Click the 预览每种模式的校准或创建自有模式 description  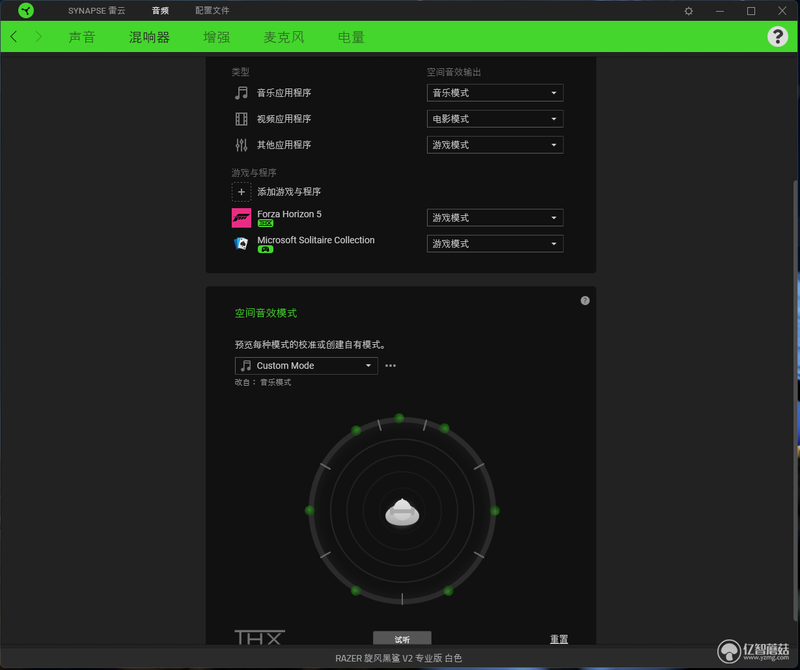[x=310, y=345]
